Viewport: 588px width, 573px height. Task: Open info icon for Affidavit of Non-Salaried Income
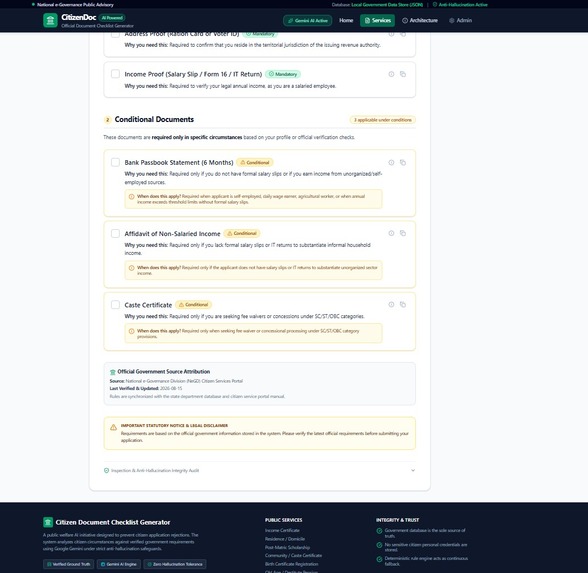(391, 233)
